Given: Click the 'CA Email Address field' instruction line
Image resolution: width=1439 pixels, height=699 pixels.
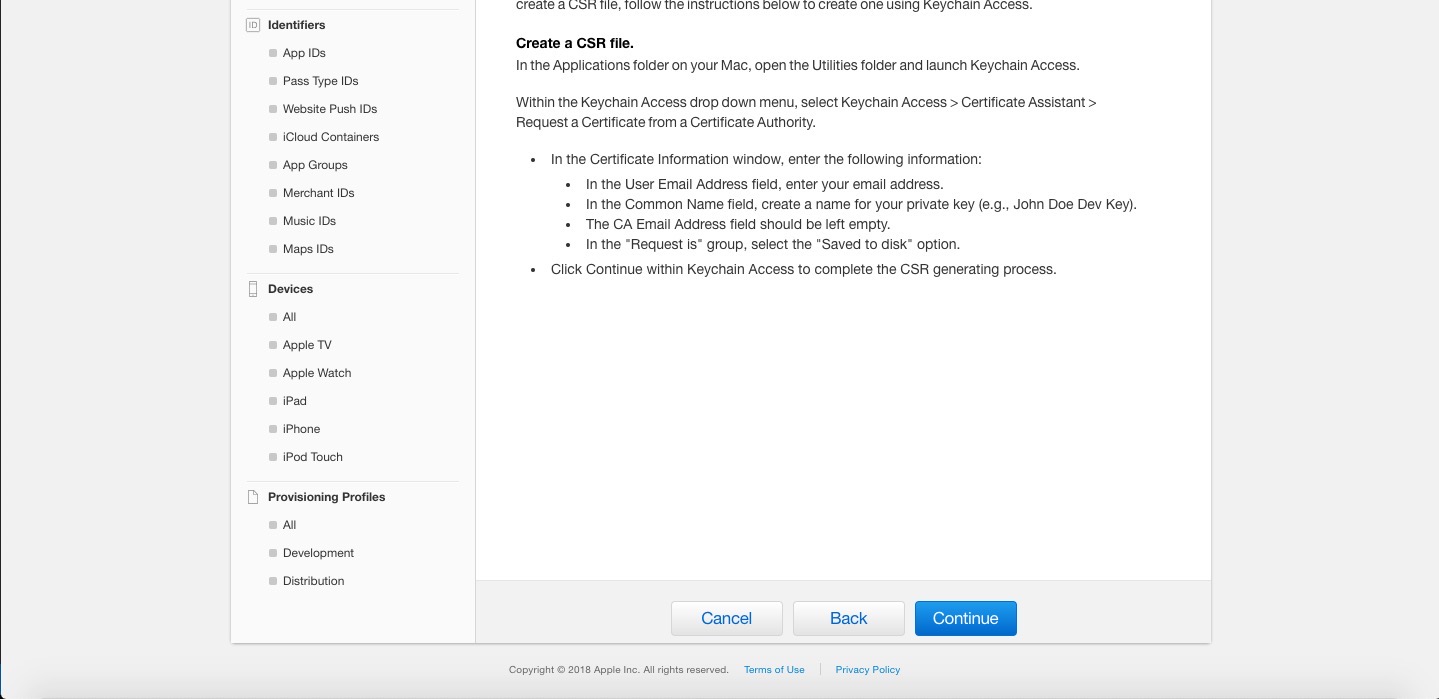Looking at the screenshot, I should (x=738, y=224).
